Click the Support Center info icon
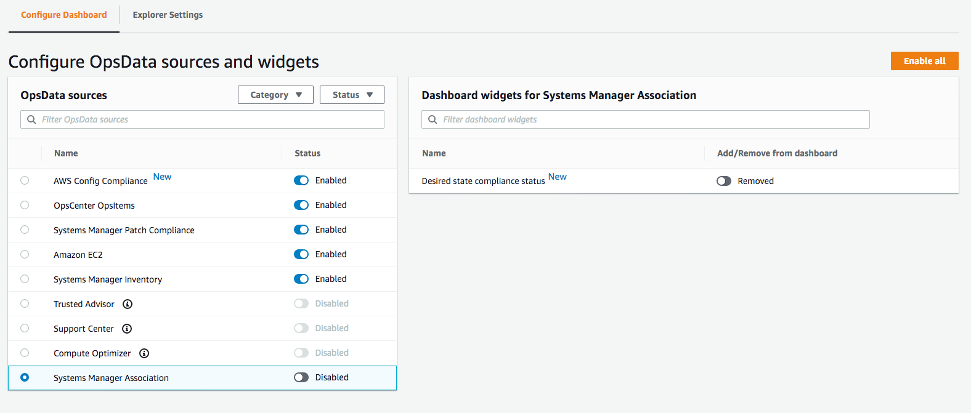The image size is (972, 414). point(126,328)
